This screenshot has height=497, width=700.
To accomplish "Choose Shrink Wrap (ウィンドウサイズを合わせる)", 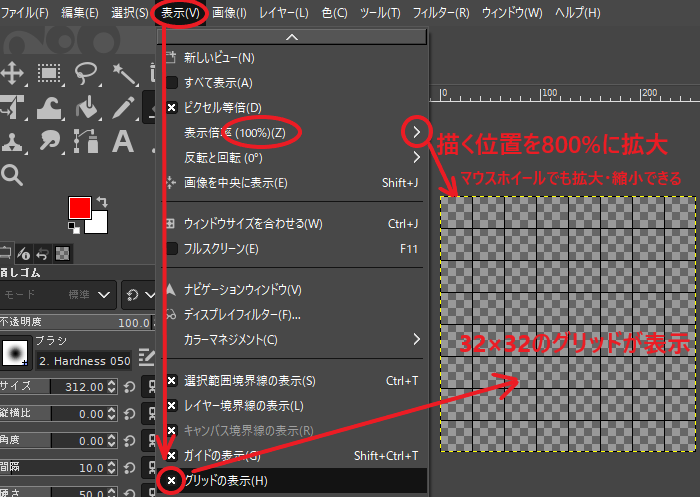I will [292, 224].
